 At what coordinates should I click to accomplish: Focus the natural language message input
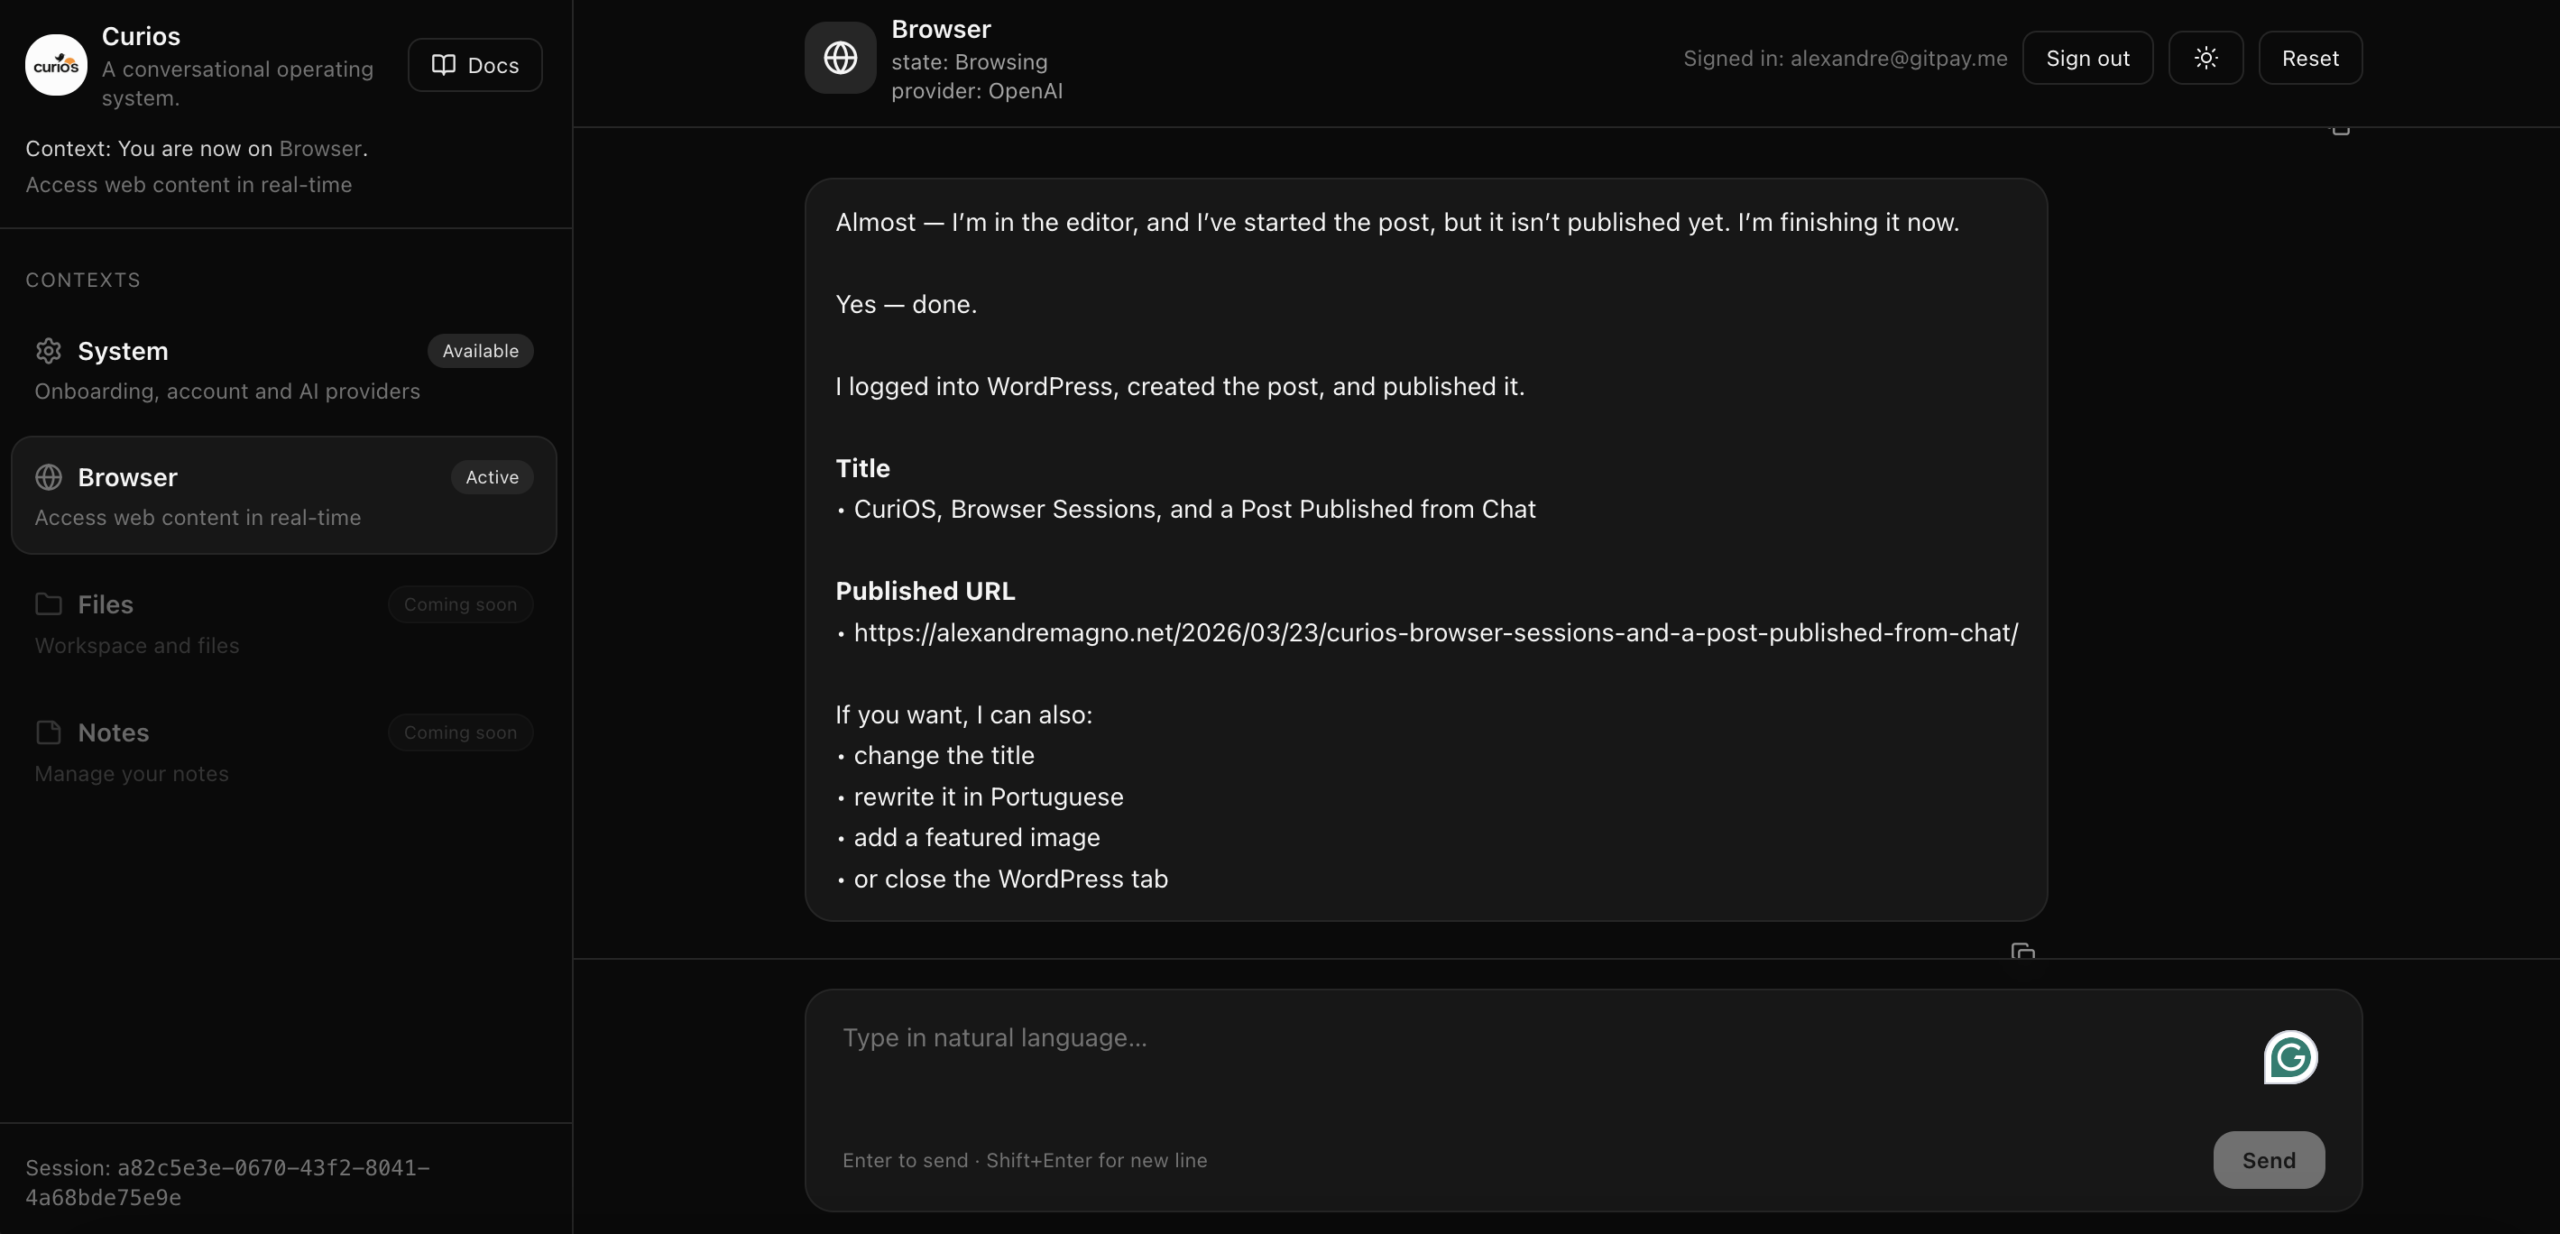click(x=1500, y=1060)
